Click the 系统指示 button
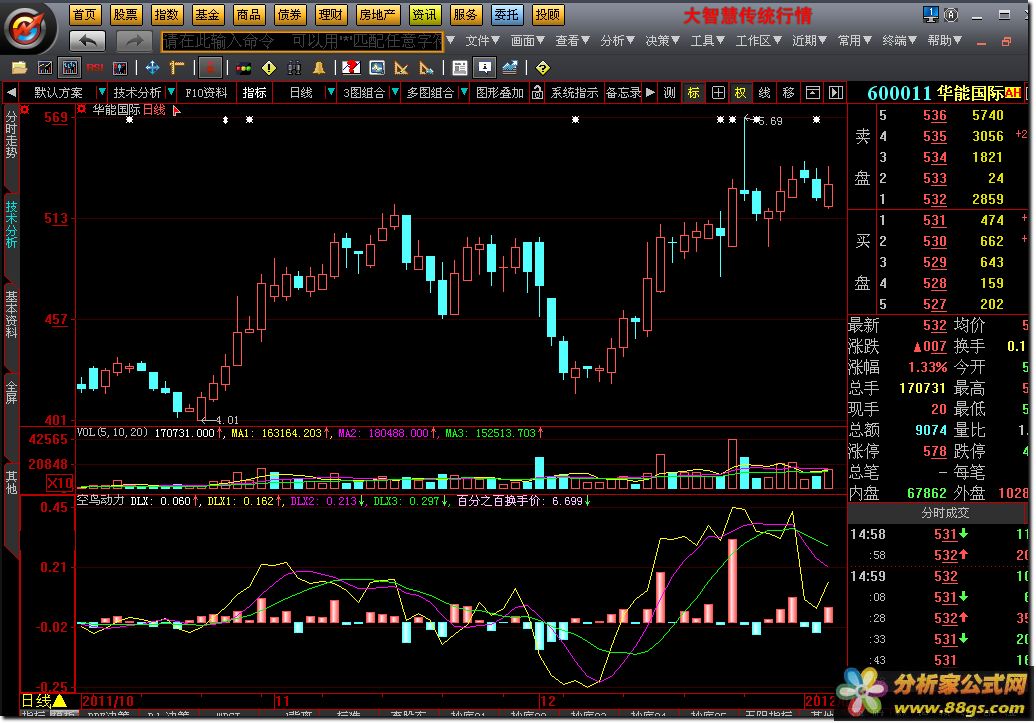This screenshot has height=723, width=1036. coord(574,93)
